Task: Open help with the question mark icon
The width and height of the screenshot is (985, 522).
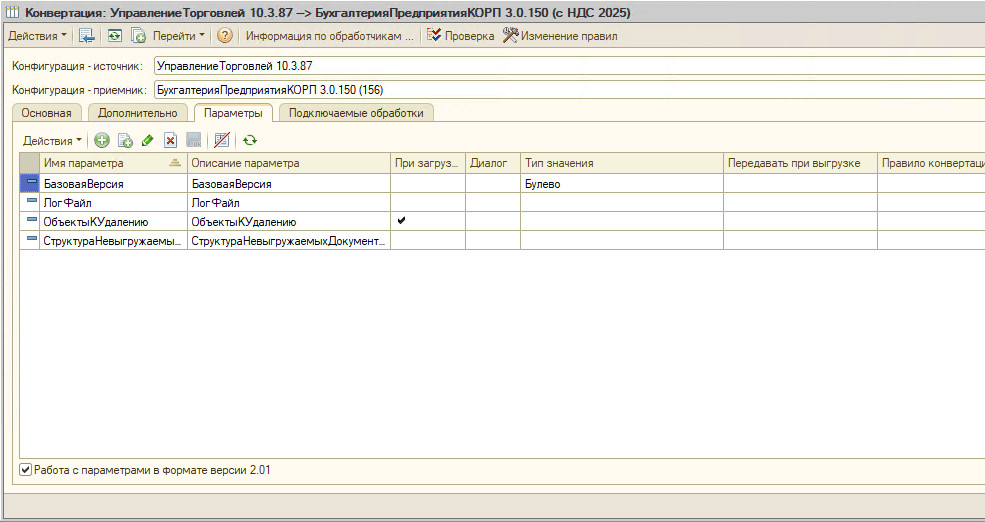Action: (225, 36)
